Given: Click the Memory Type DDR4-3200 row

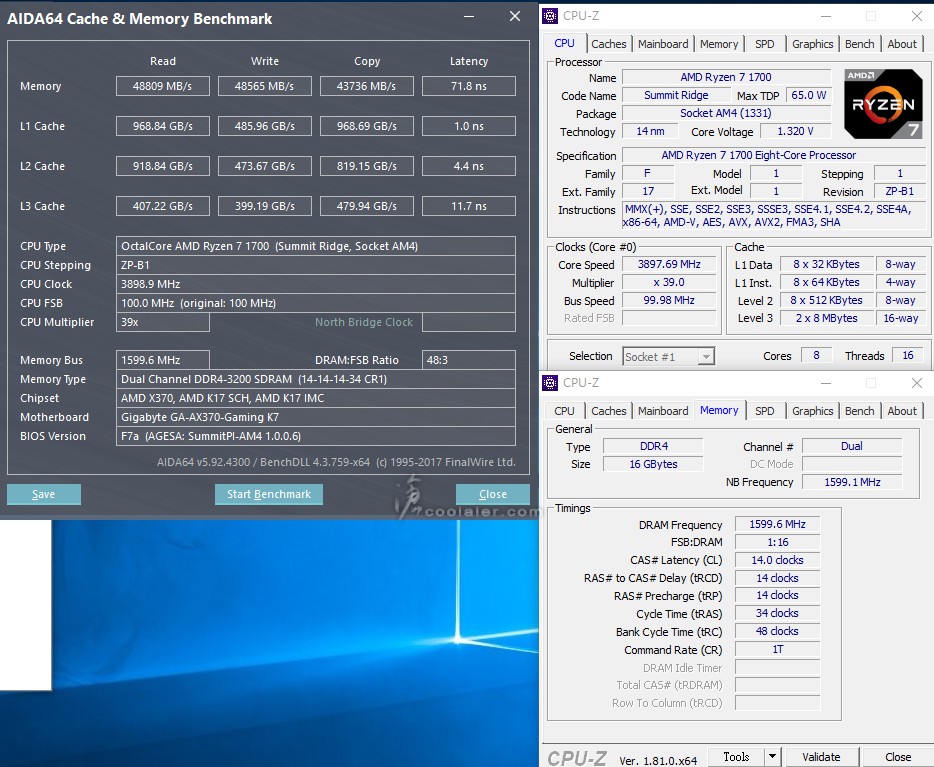Looking at the screenshot, I should click(316, 379).
